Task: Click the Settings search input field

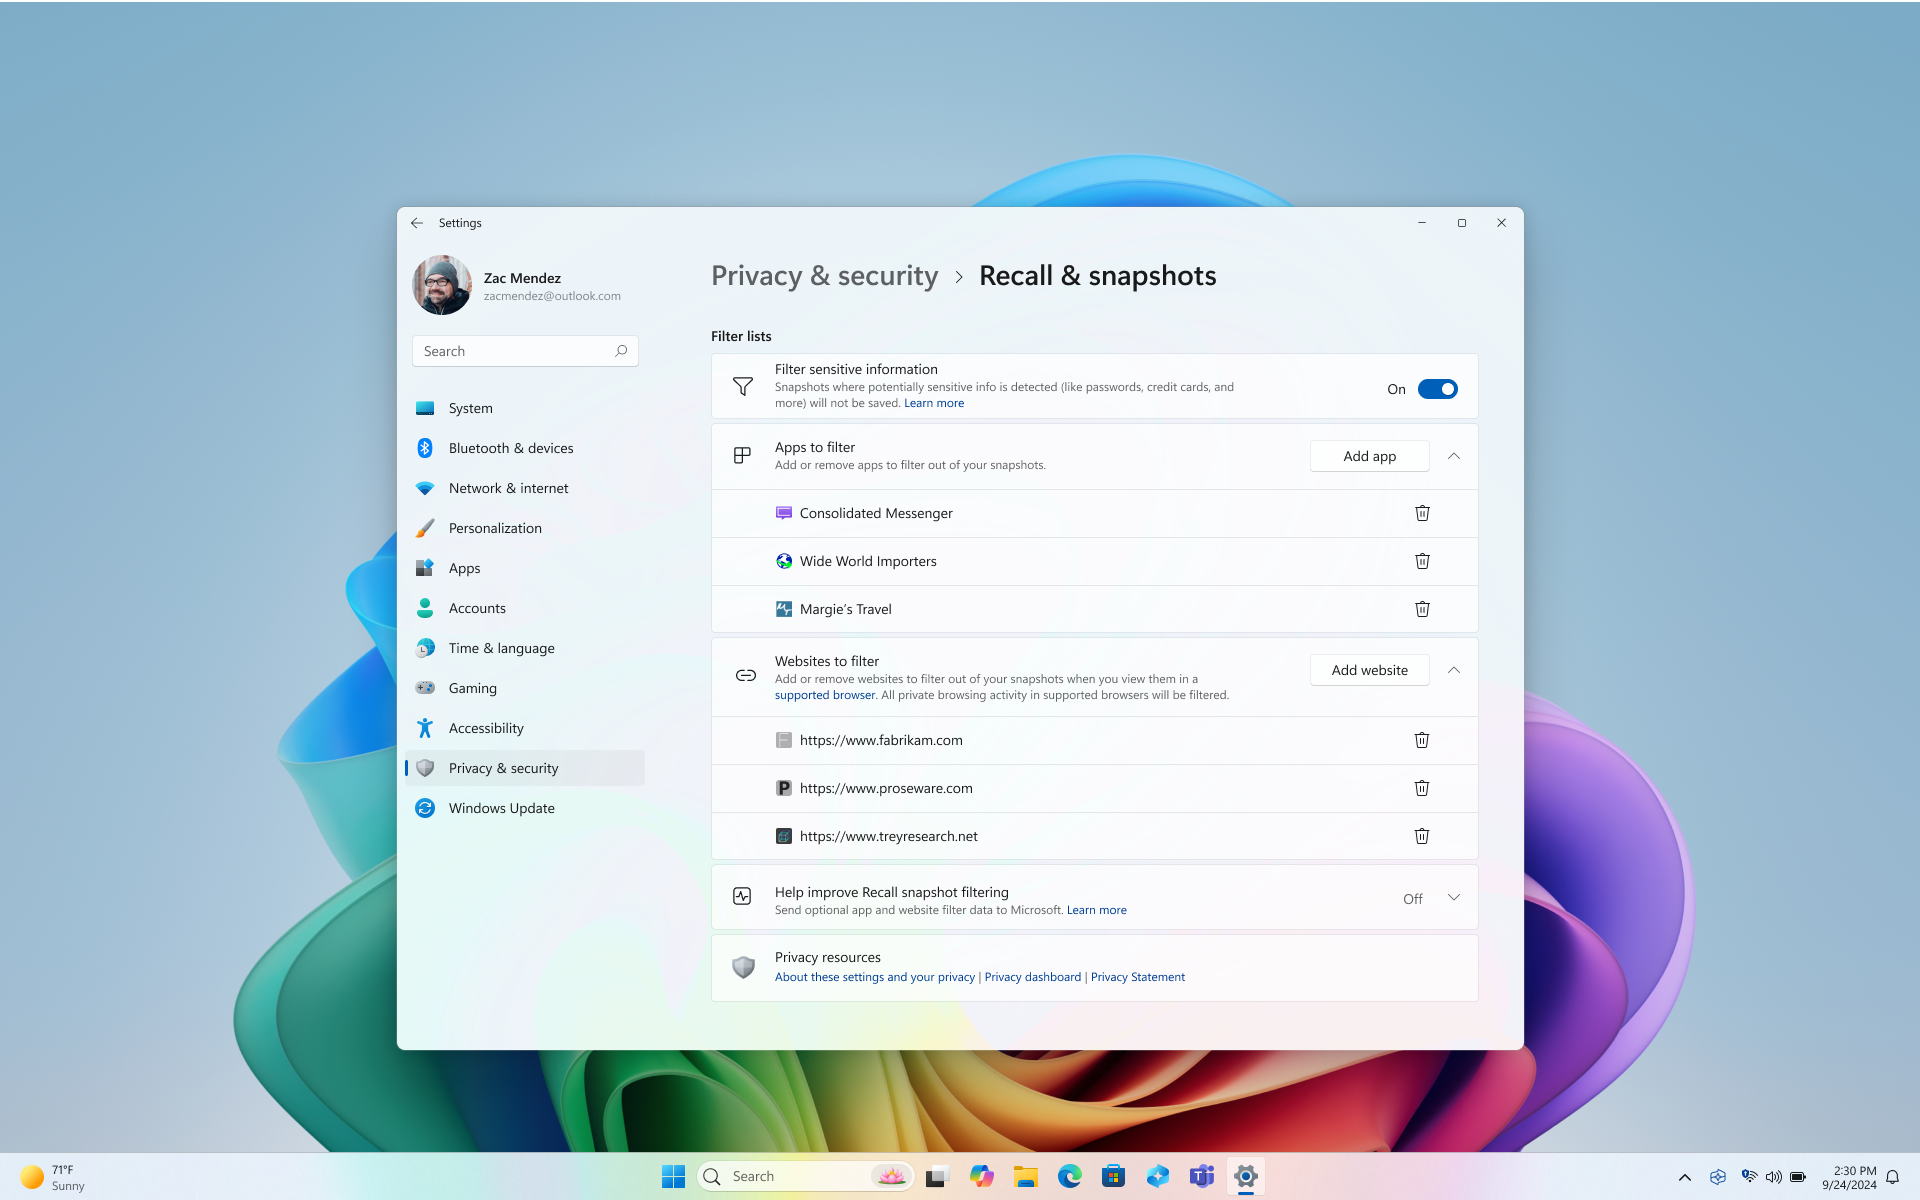Action: (x=525, y=350)
